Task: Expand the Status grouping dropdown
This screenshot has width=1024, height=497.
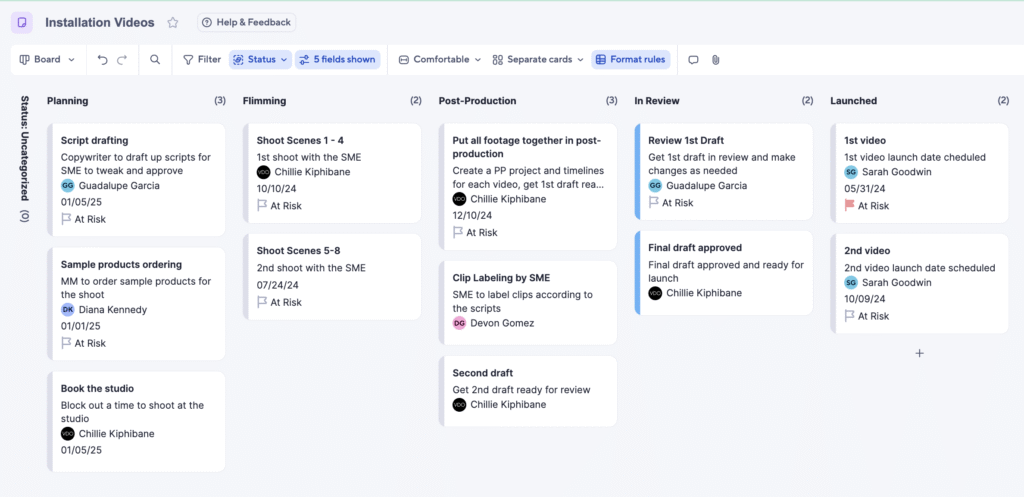Action: [260, 60]
